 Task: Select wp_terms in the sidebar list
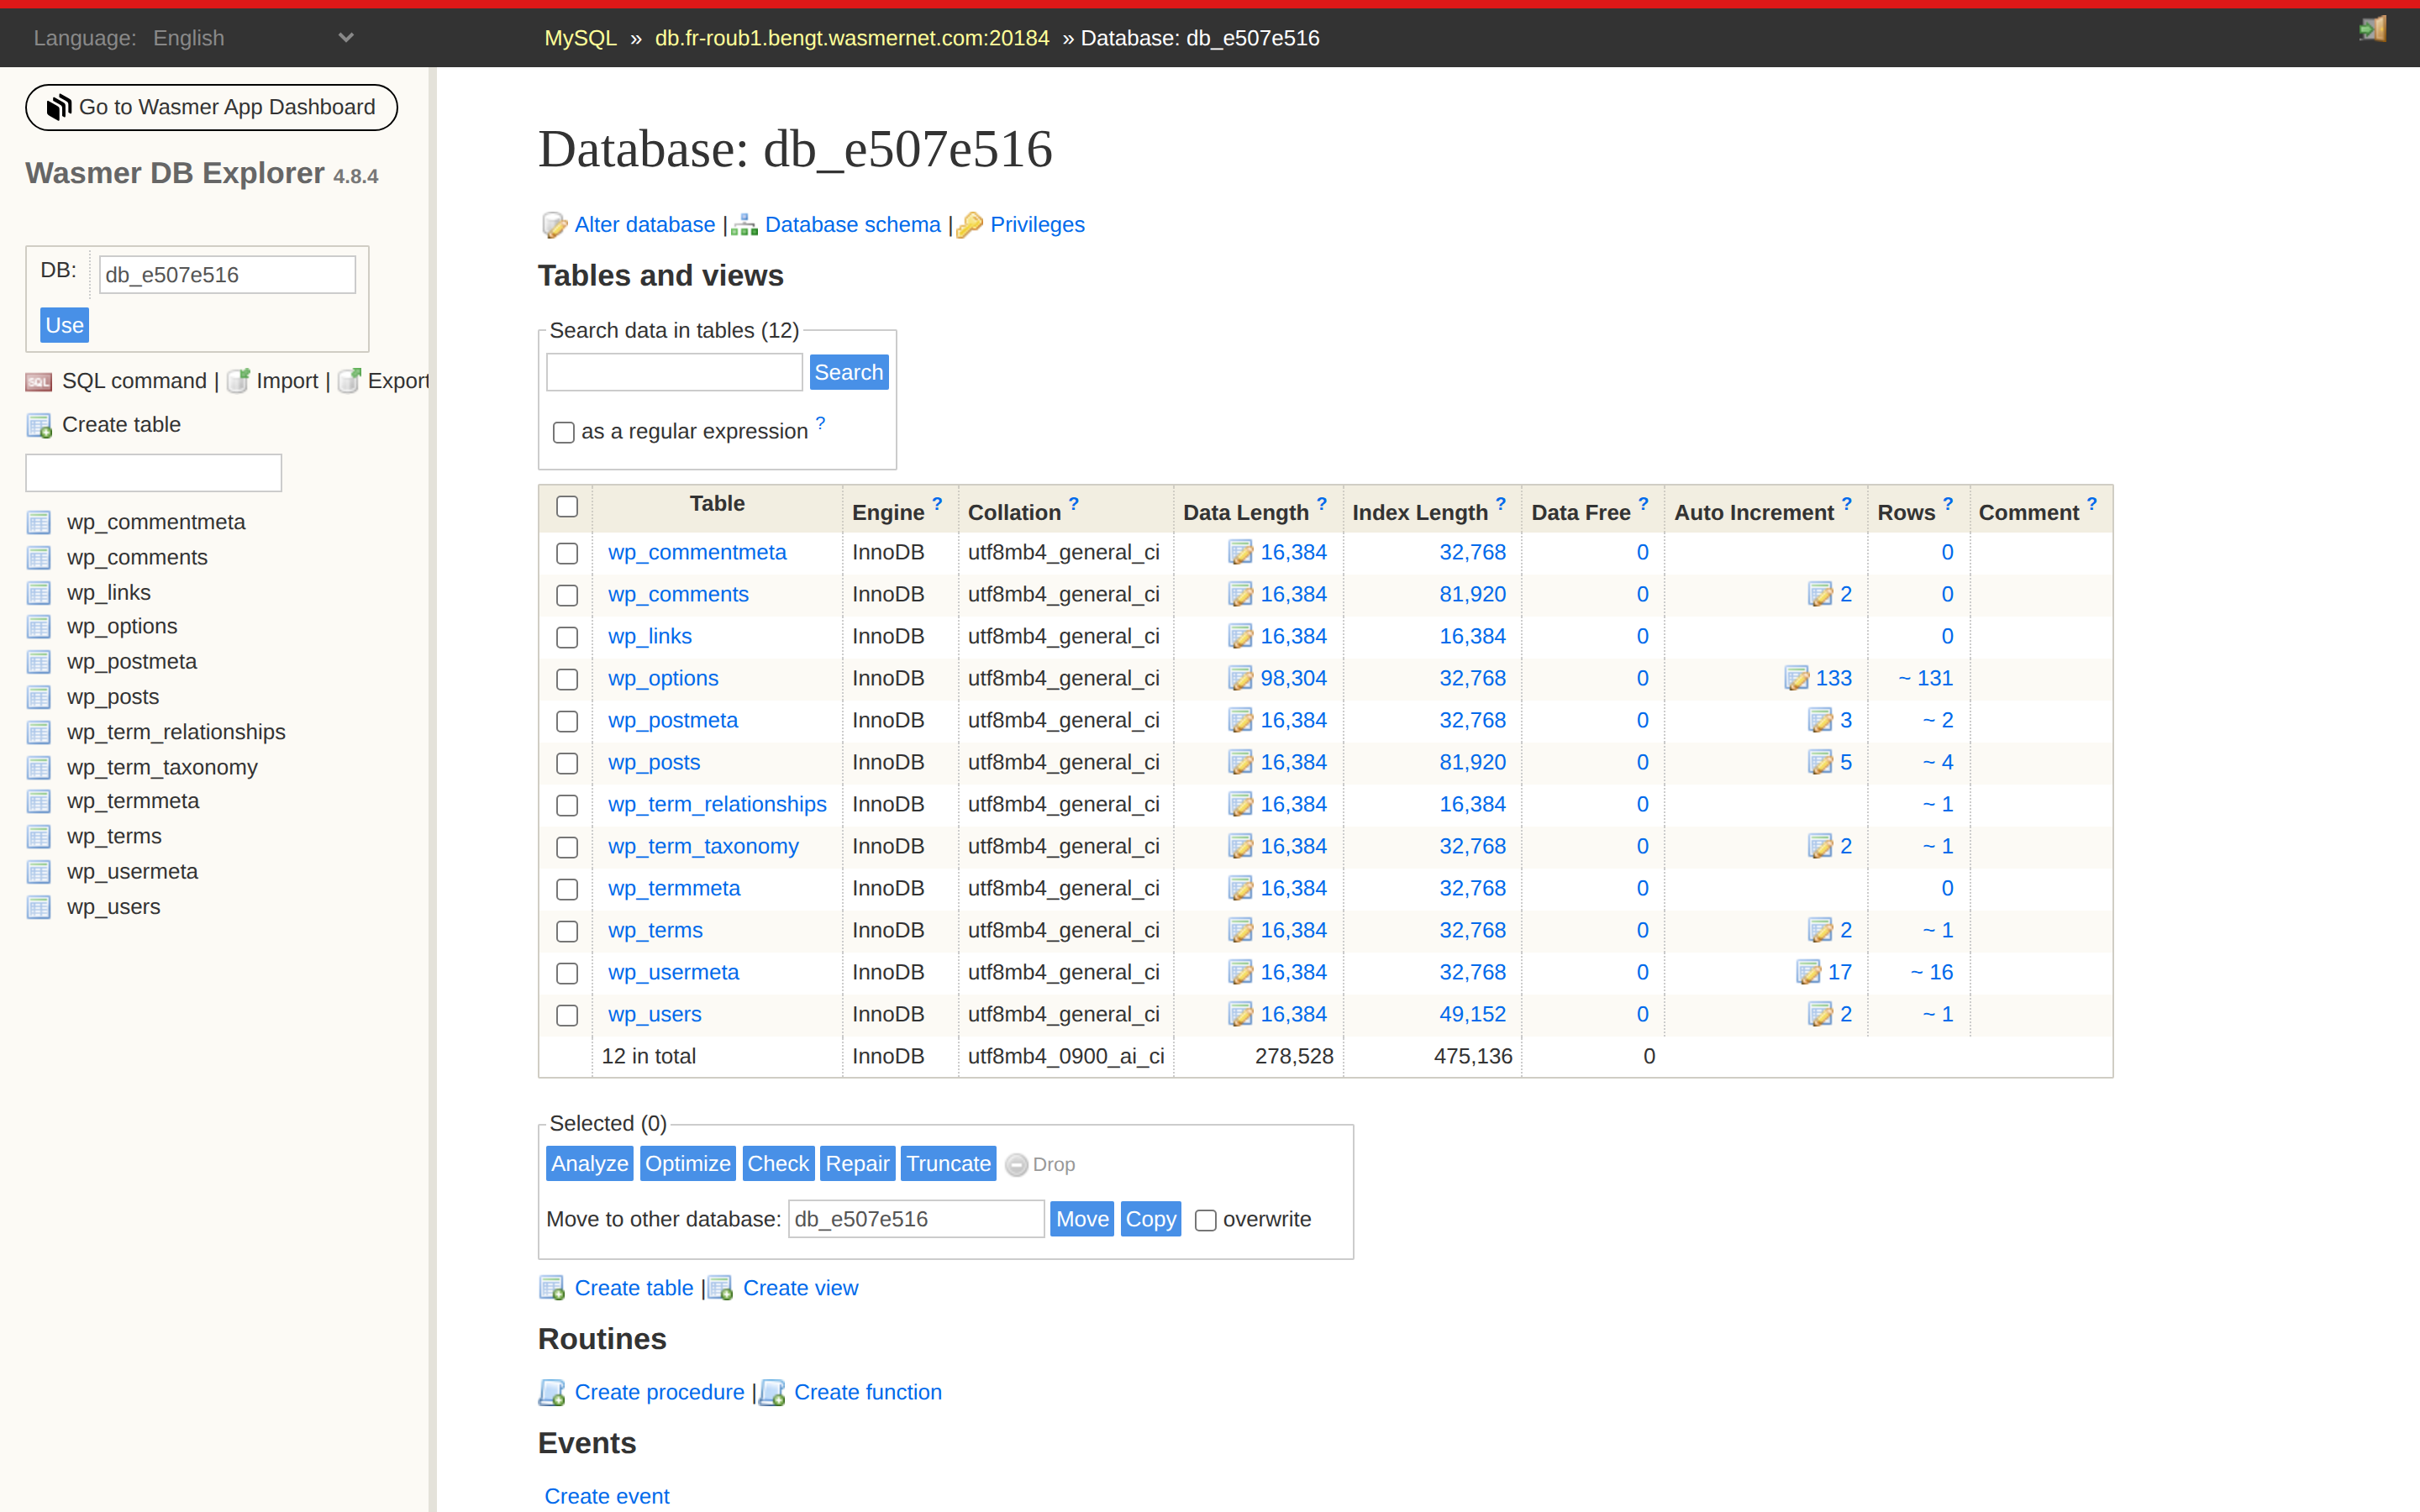pos(114,836)
